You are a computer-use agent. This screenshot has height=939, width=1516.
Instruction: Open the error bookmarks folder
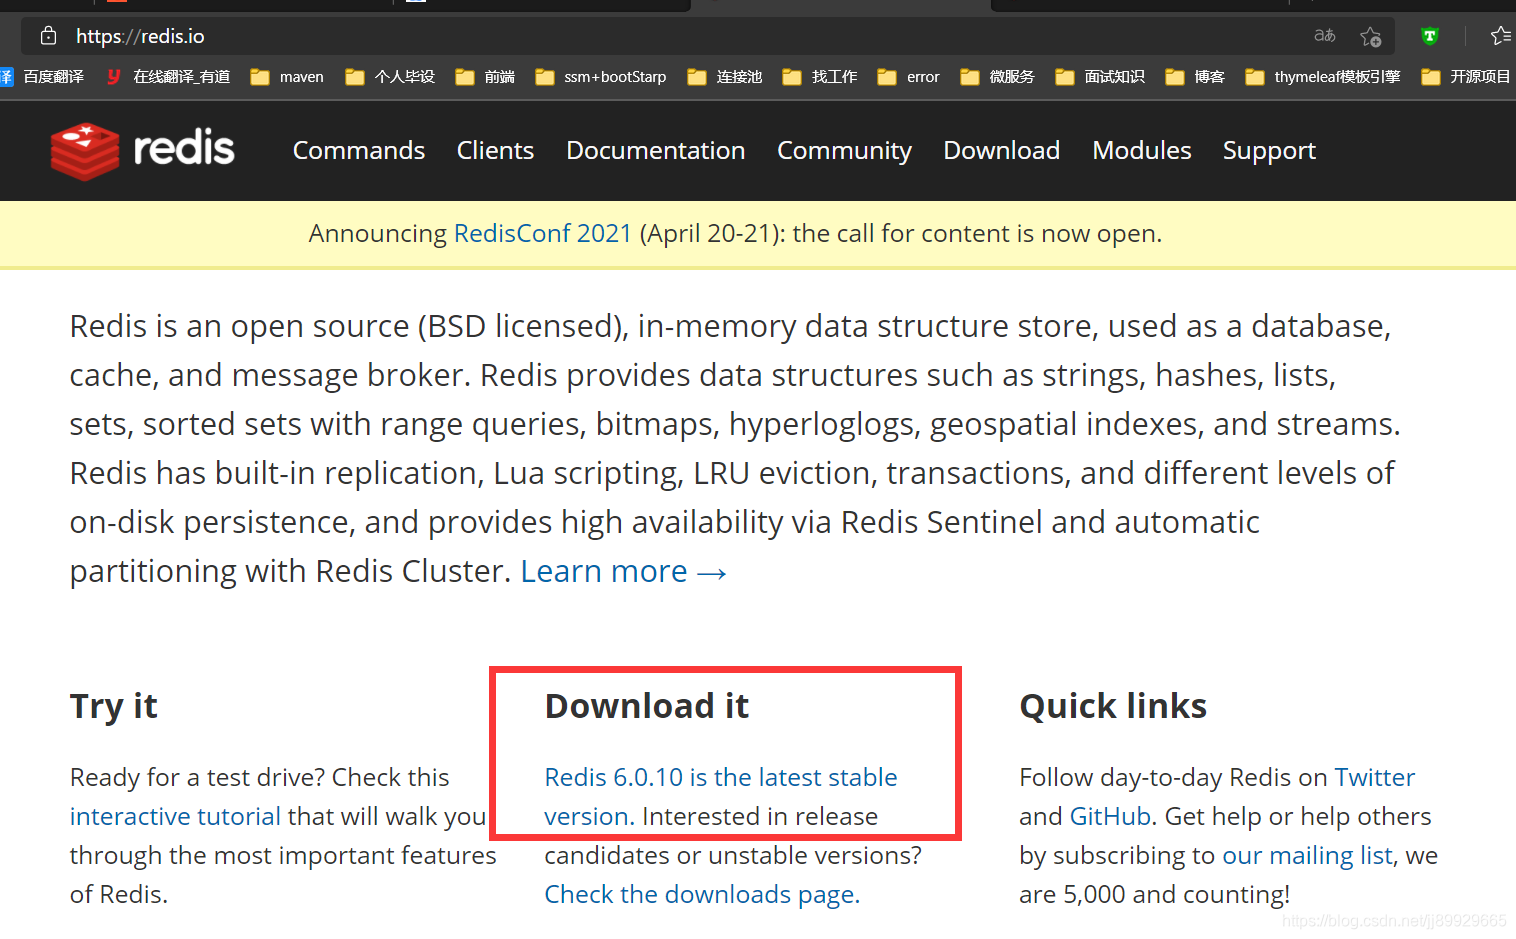908,77
